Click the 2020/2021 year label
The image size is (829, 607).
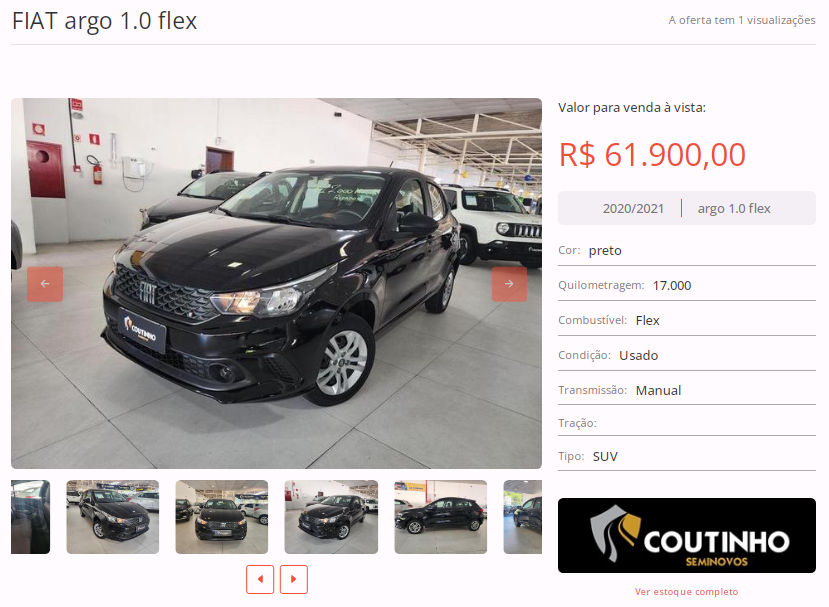click(633, 208)
